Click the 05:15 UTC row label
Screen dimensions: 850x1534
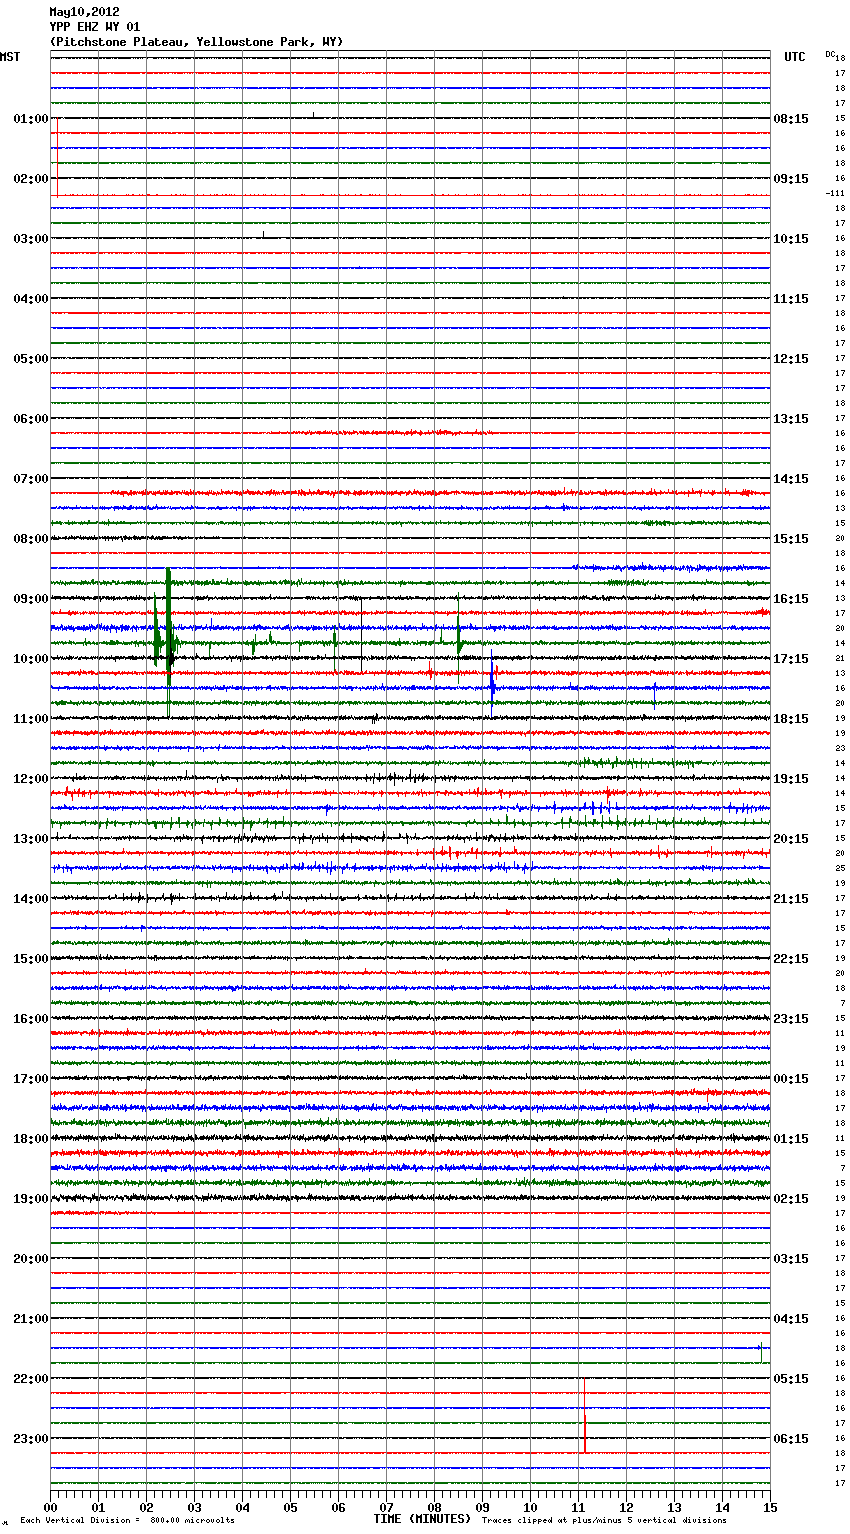pos(791,1379)
